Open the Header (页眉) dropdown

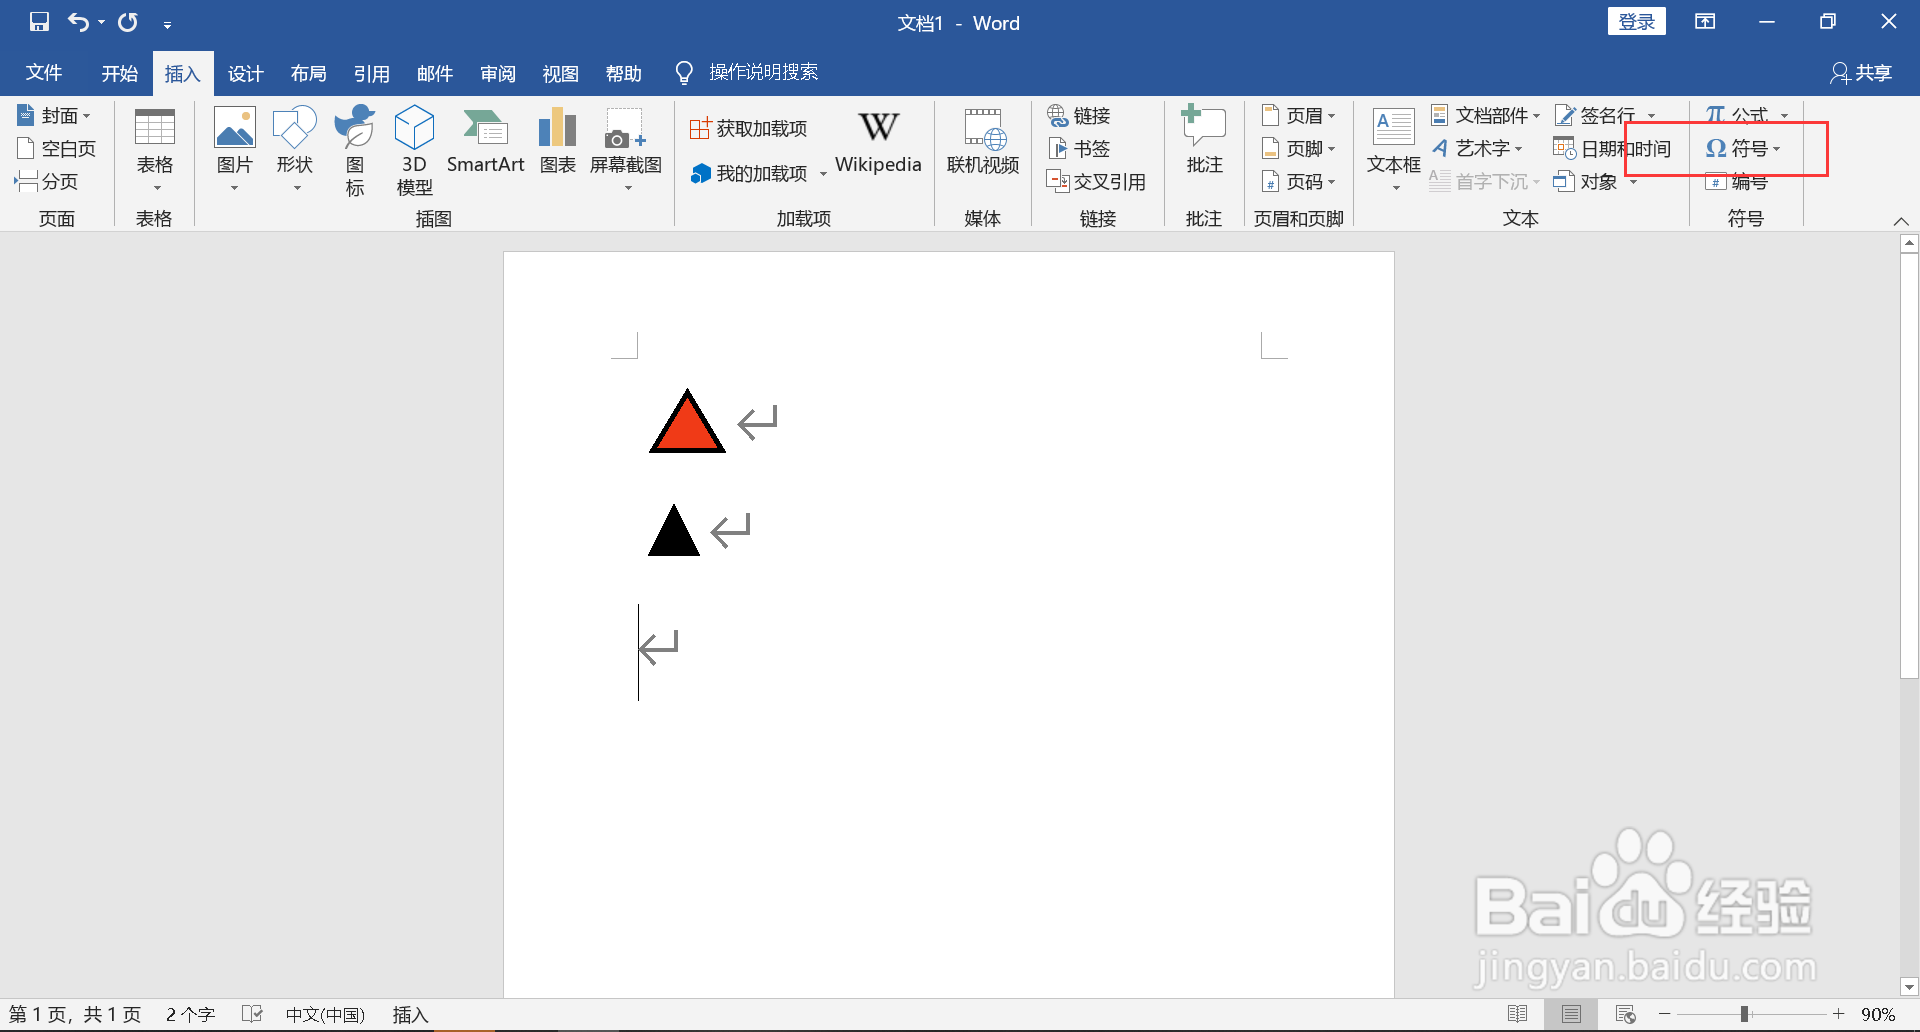coord(1298,116)
